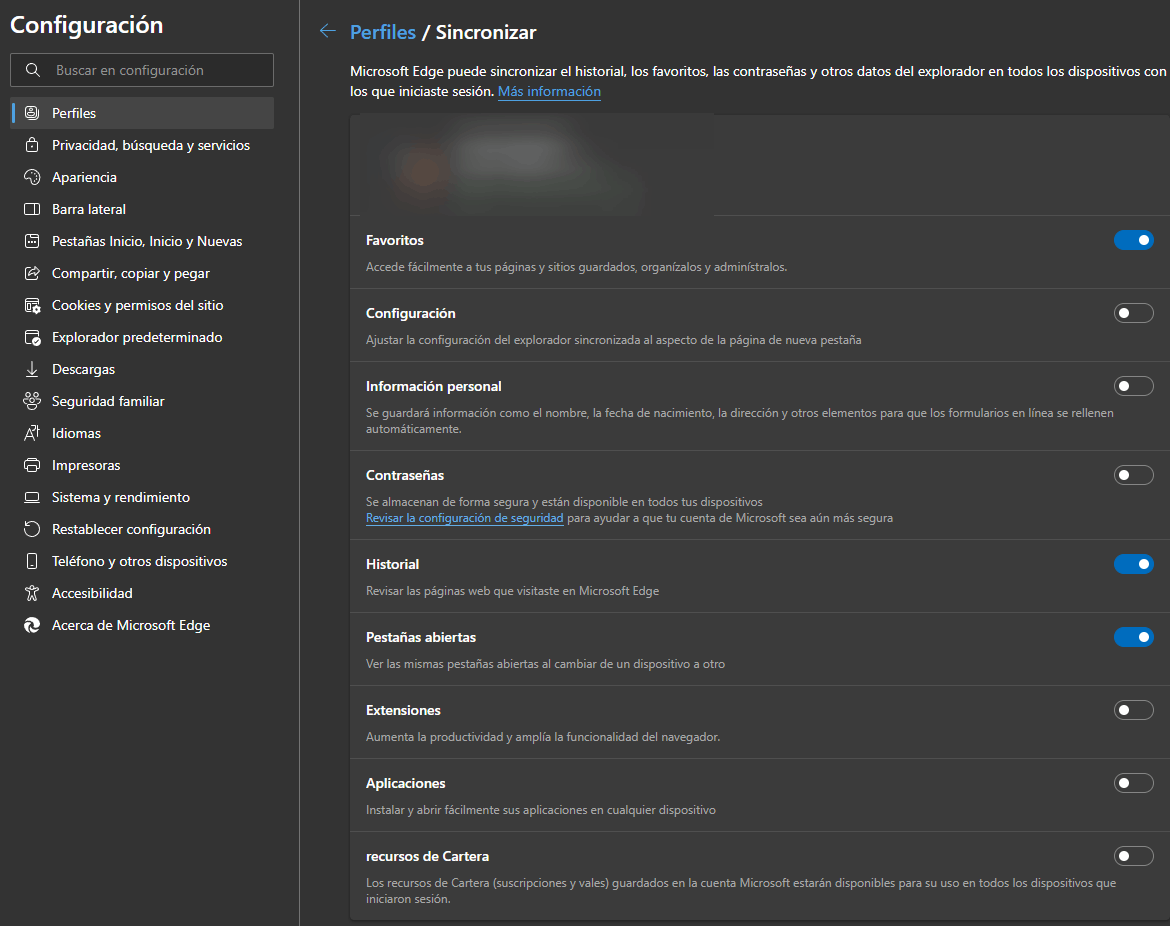This screenshot has width=1170, height=926.
Task: Open Perfiles settings section
Action: coord(142,113)
